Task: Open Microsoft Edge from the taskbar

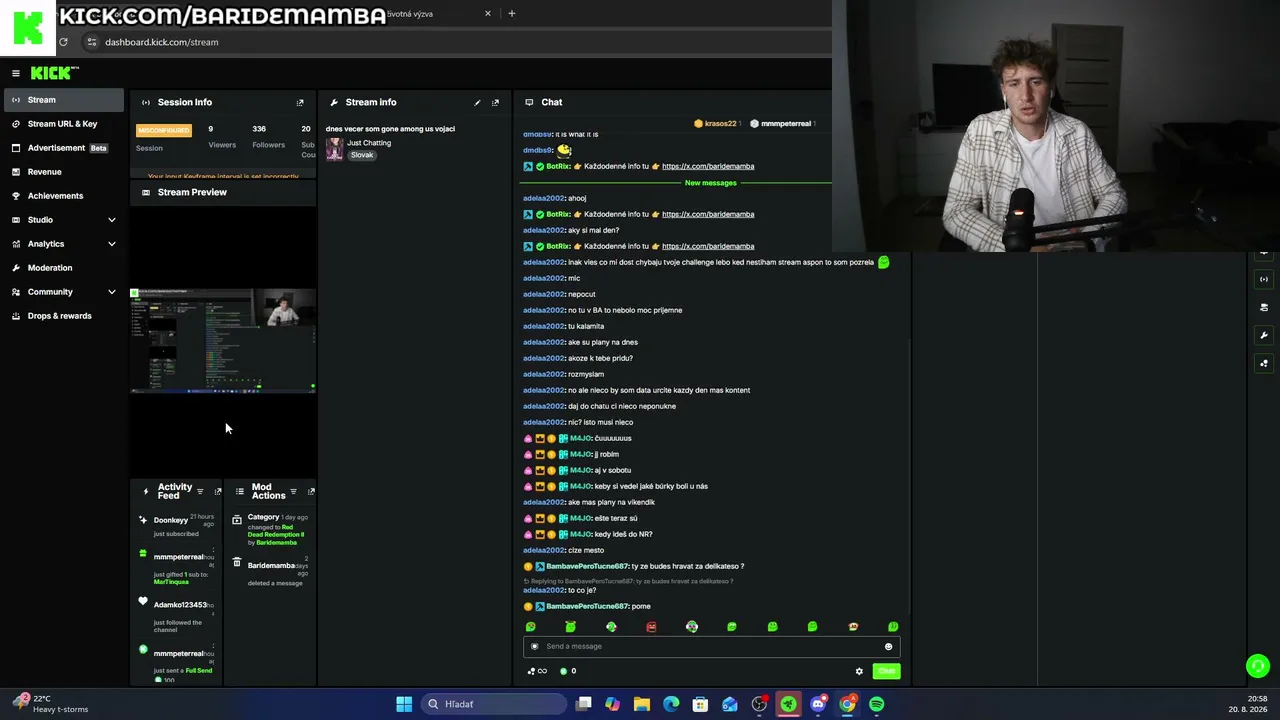Action: coord(671,704)
